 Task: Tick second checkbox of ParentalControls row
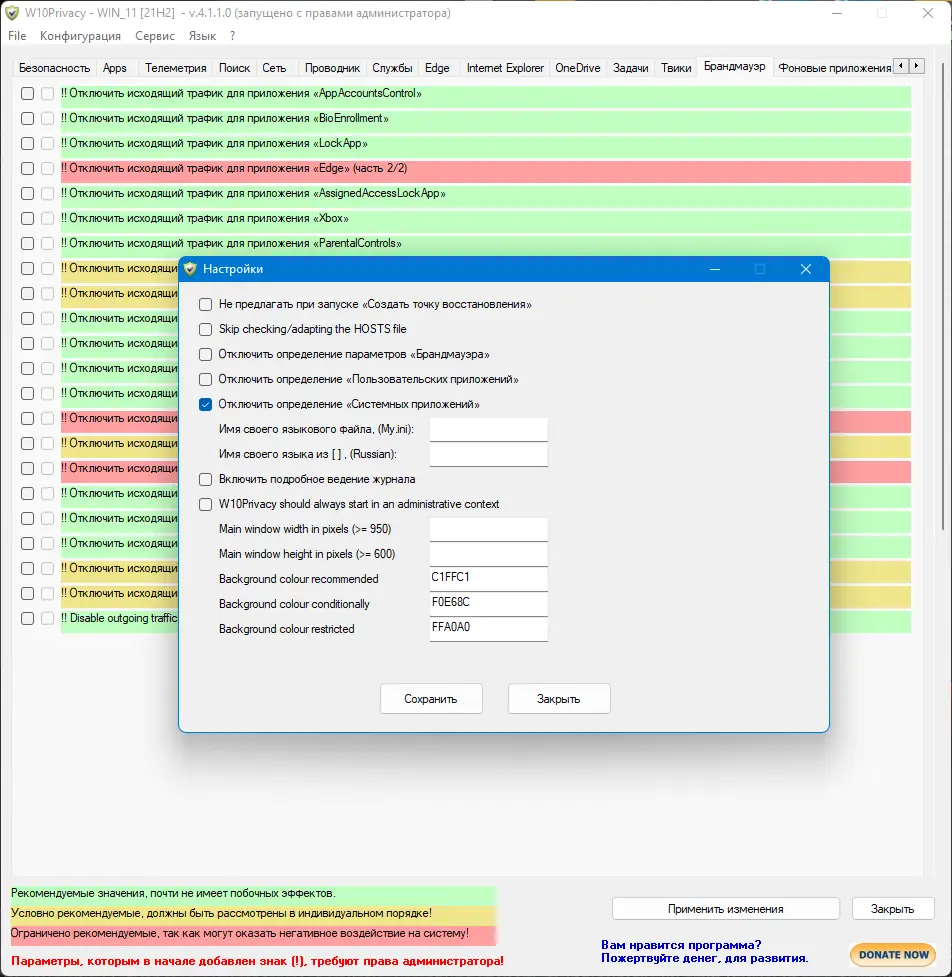pos(47,244)
